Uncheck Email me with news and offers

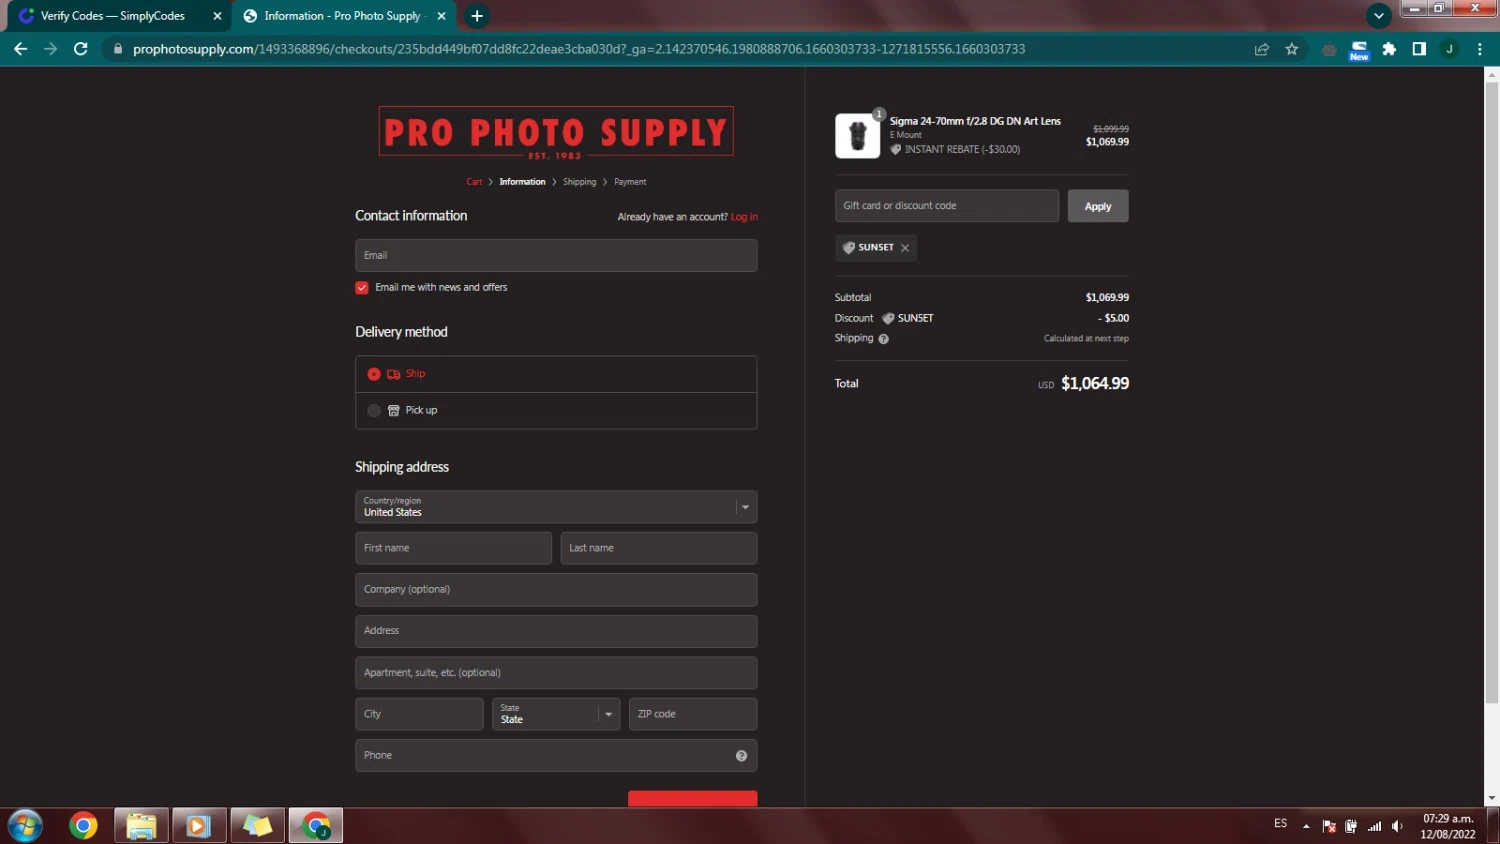tap(362, 288)
